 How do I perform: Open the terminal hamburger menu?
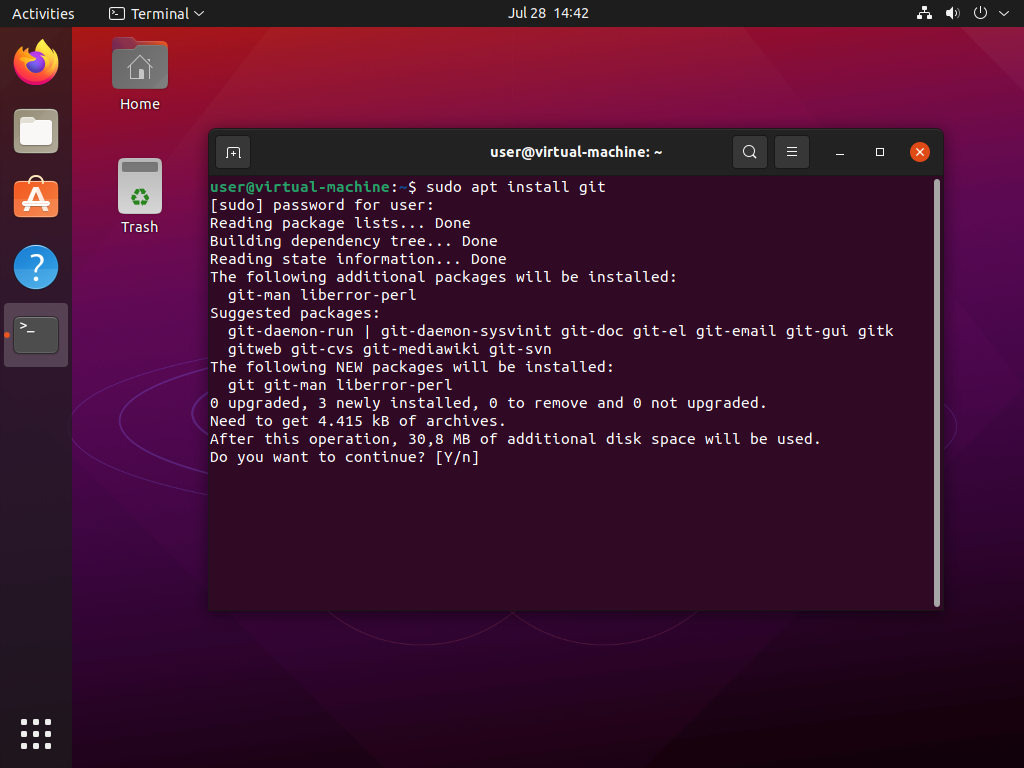[x=791, y=152]
